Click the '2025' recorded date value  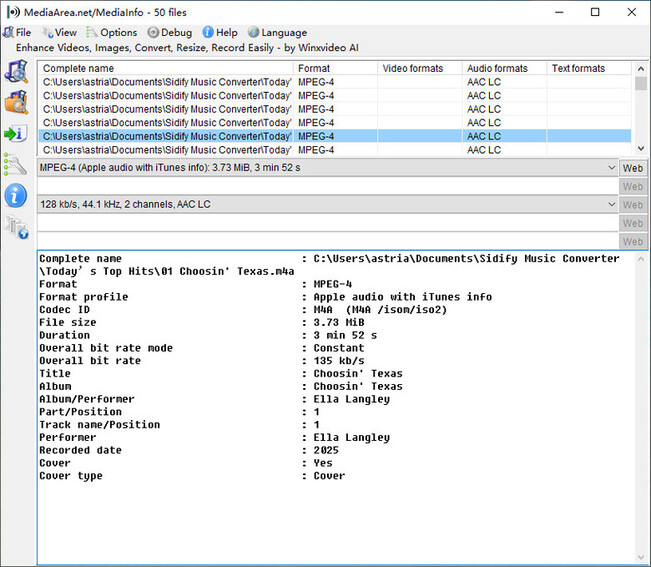pyautogui.click(x=326, y=450)
